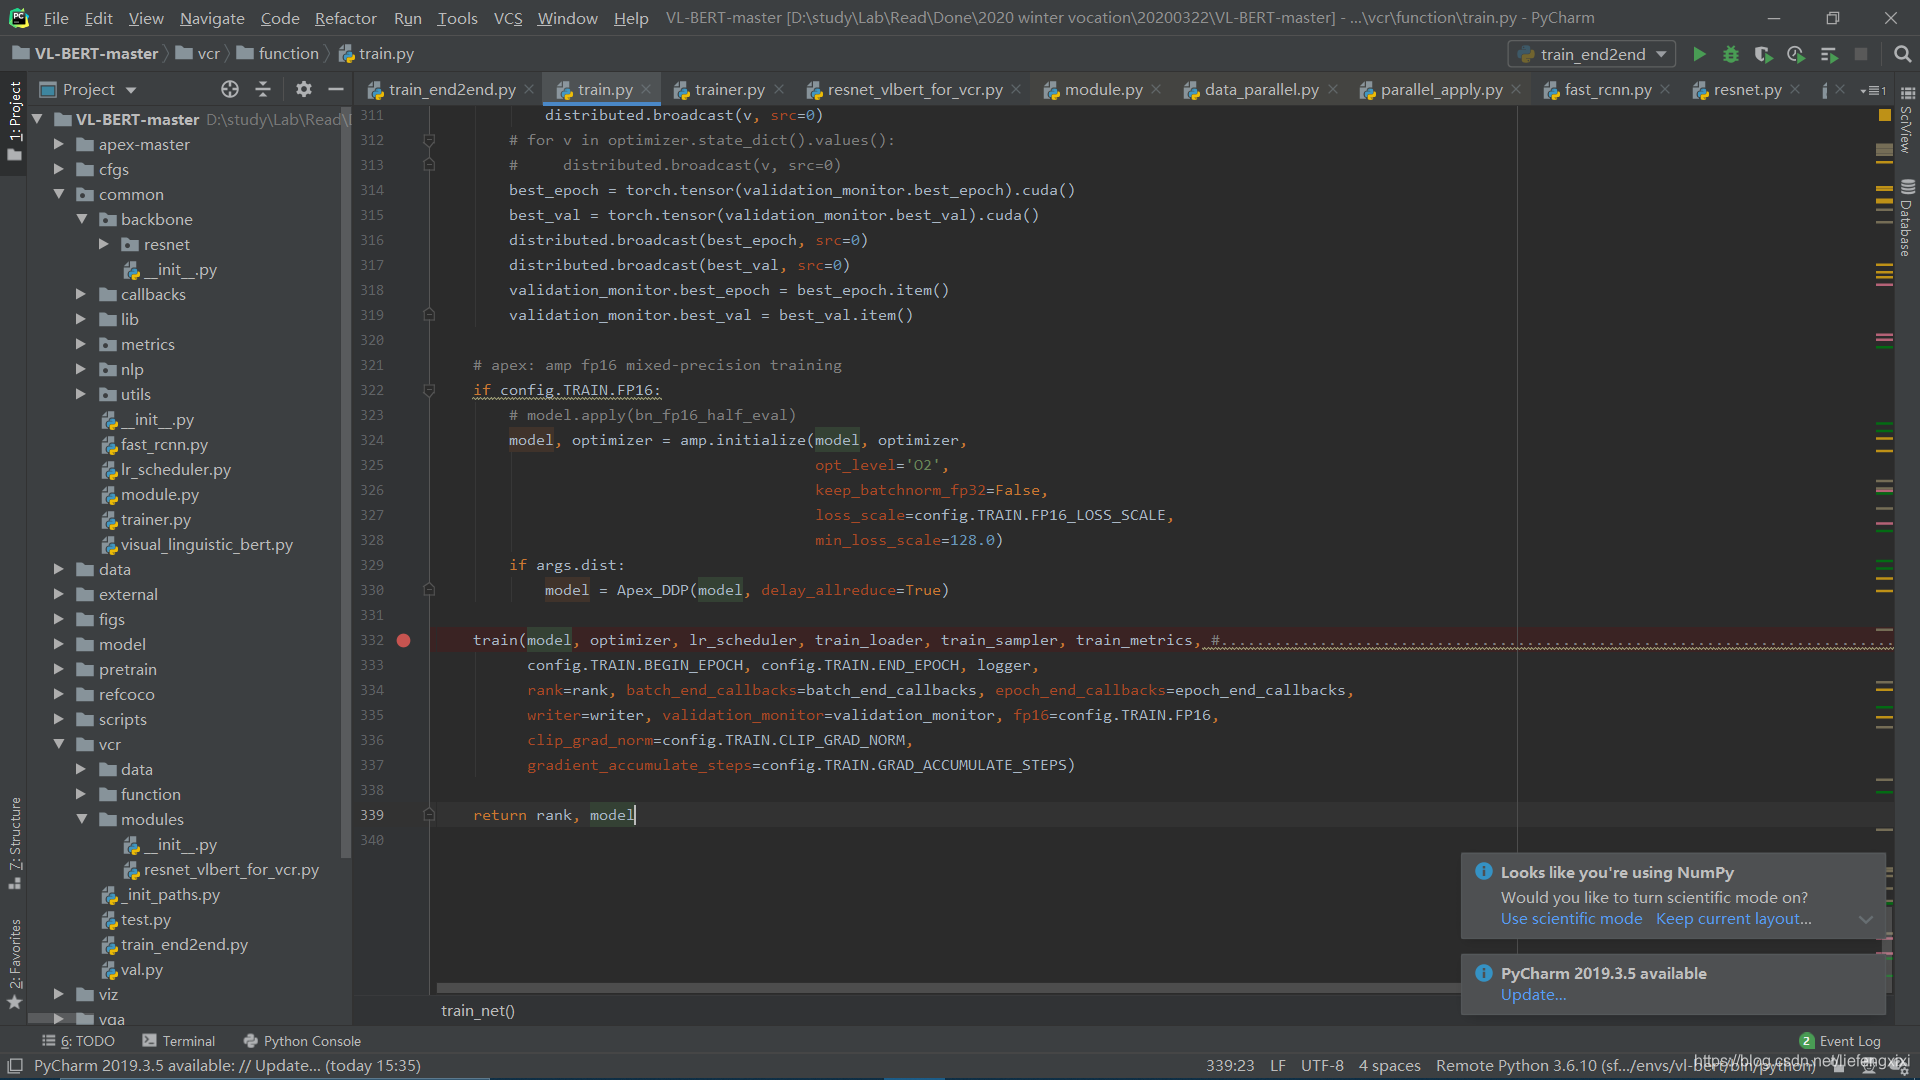Screen dimensions: 1920x1080
Task: Toggle tool window bars icon in status bar
Action: [x=14, y=1066]
